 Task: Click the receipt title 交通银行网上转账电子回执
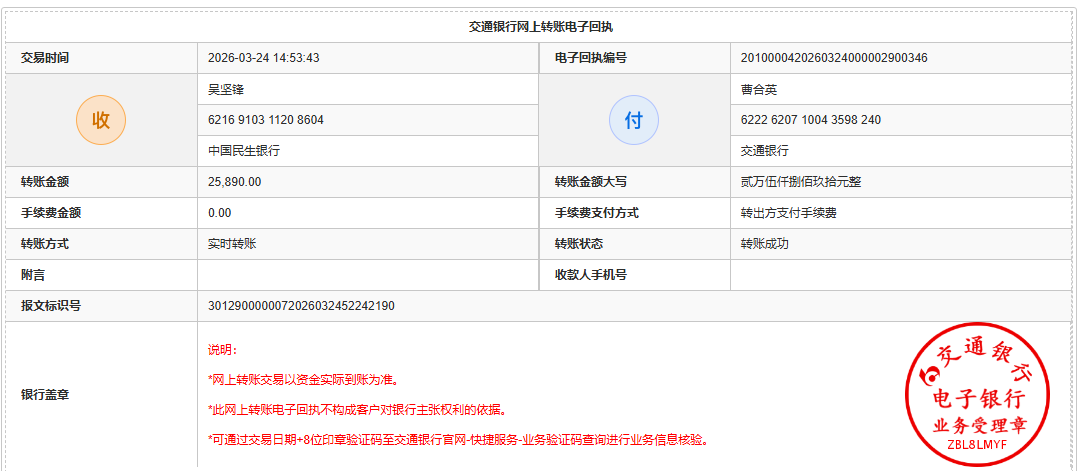click(x=541, y=27)
